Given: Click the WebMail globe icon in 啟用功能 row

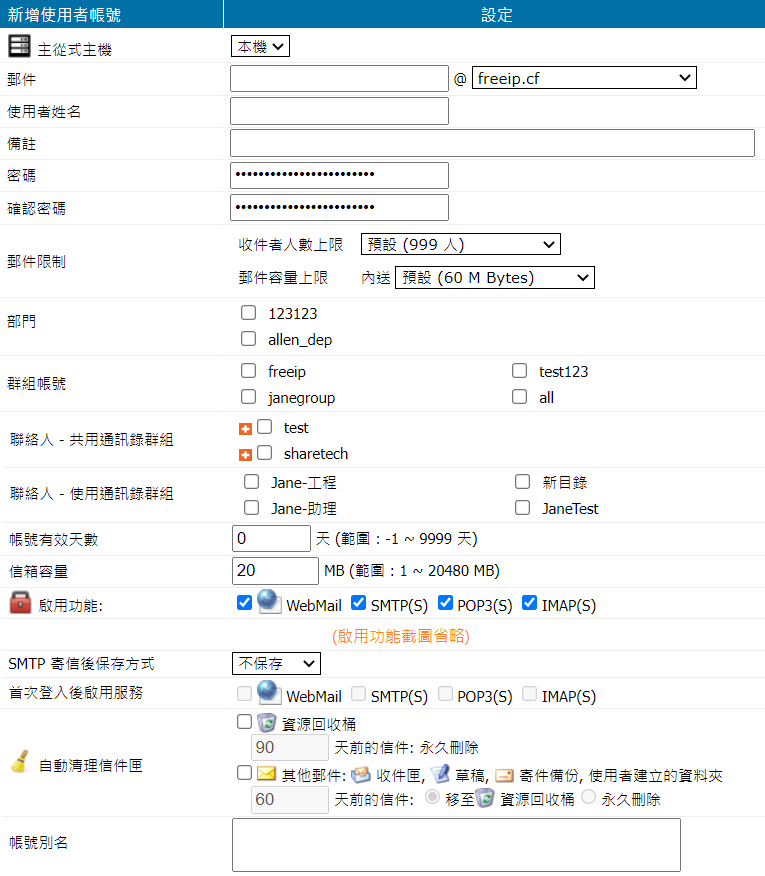Looking at the screenshot, I should pos(268,602).
